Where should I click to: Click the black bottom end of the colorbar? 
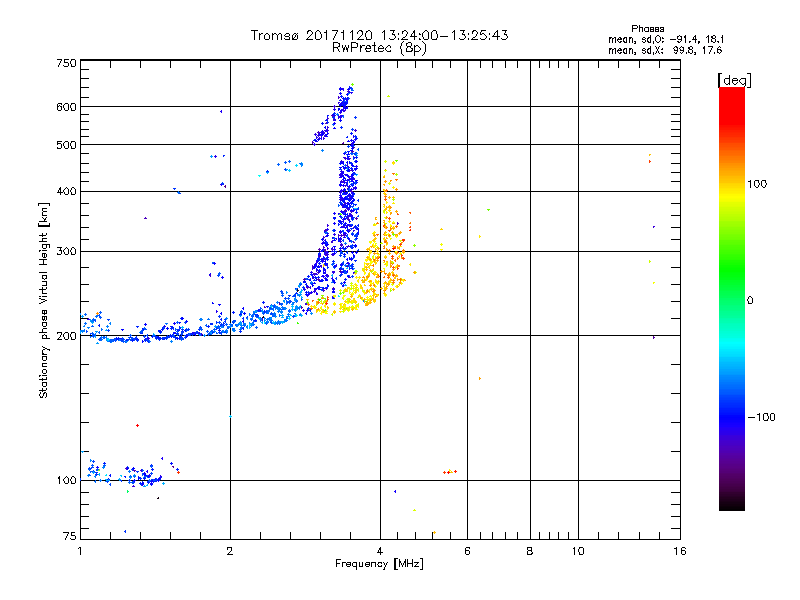point(732,505)
